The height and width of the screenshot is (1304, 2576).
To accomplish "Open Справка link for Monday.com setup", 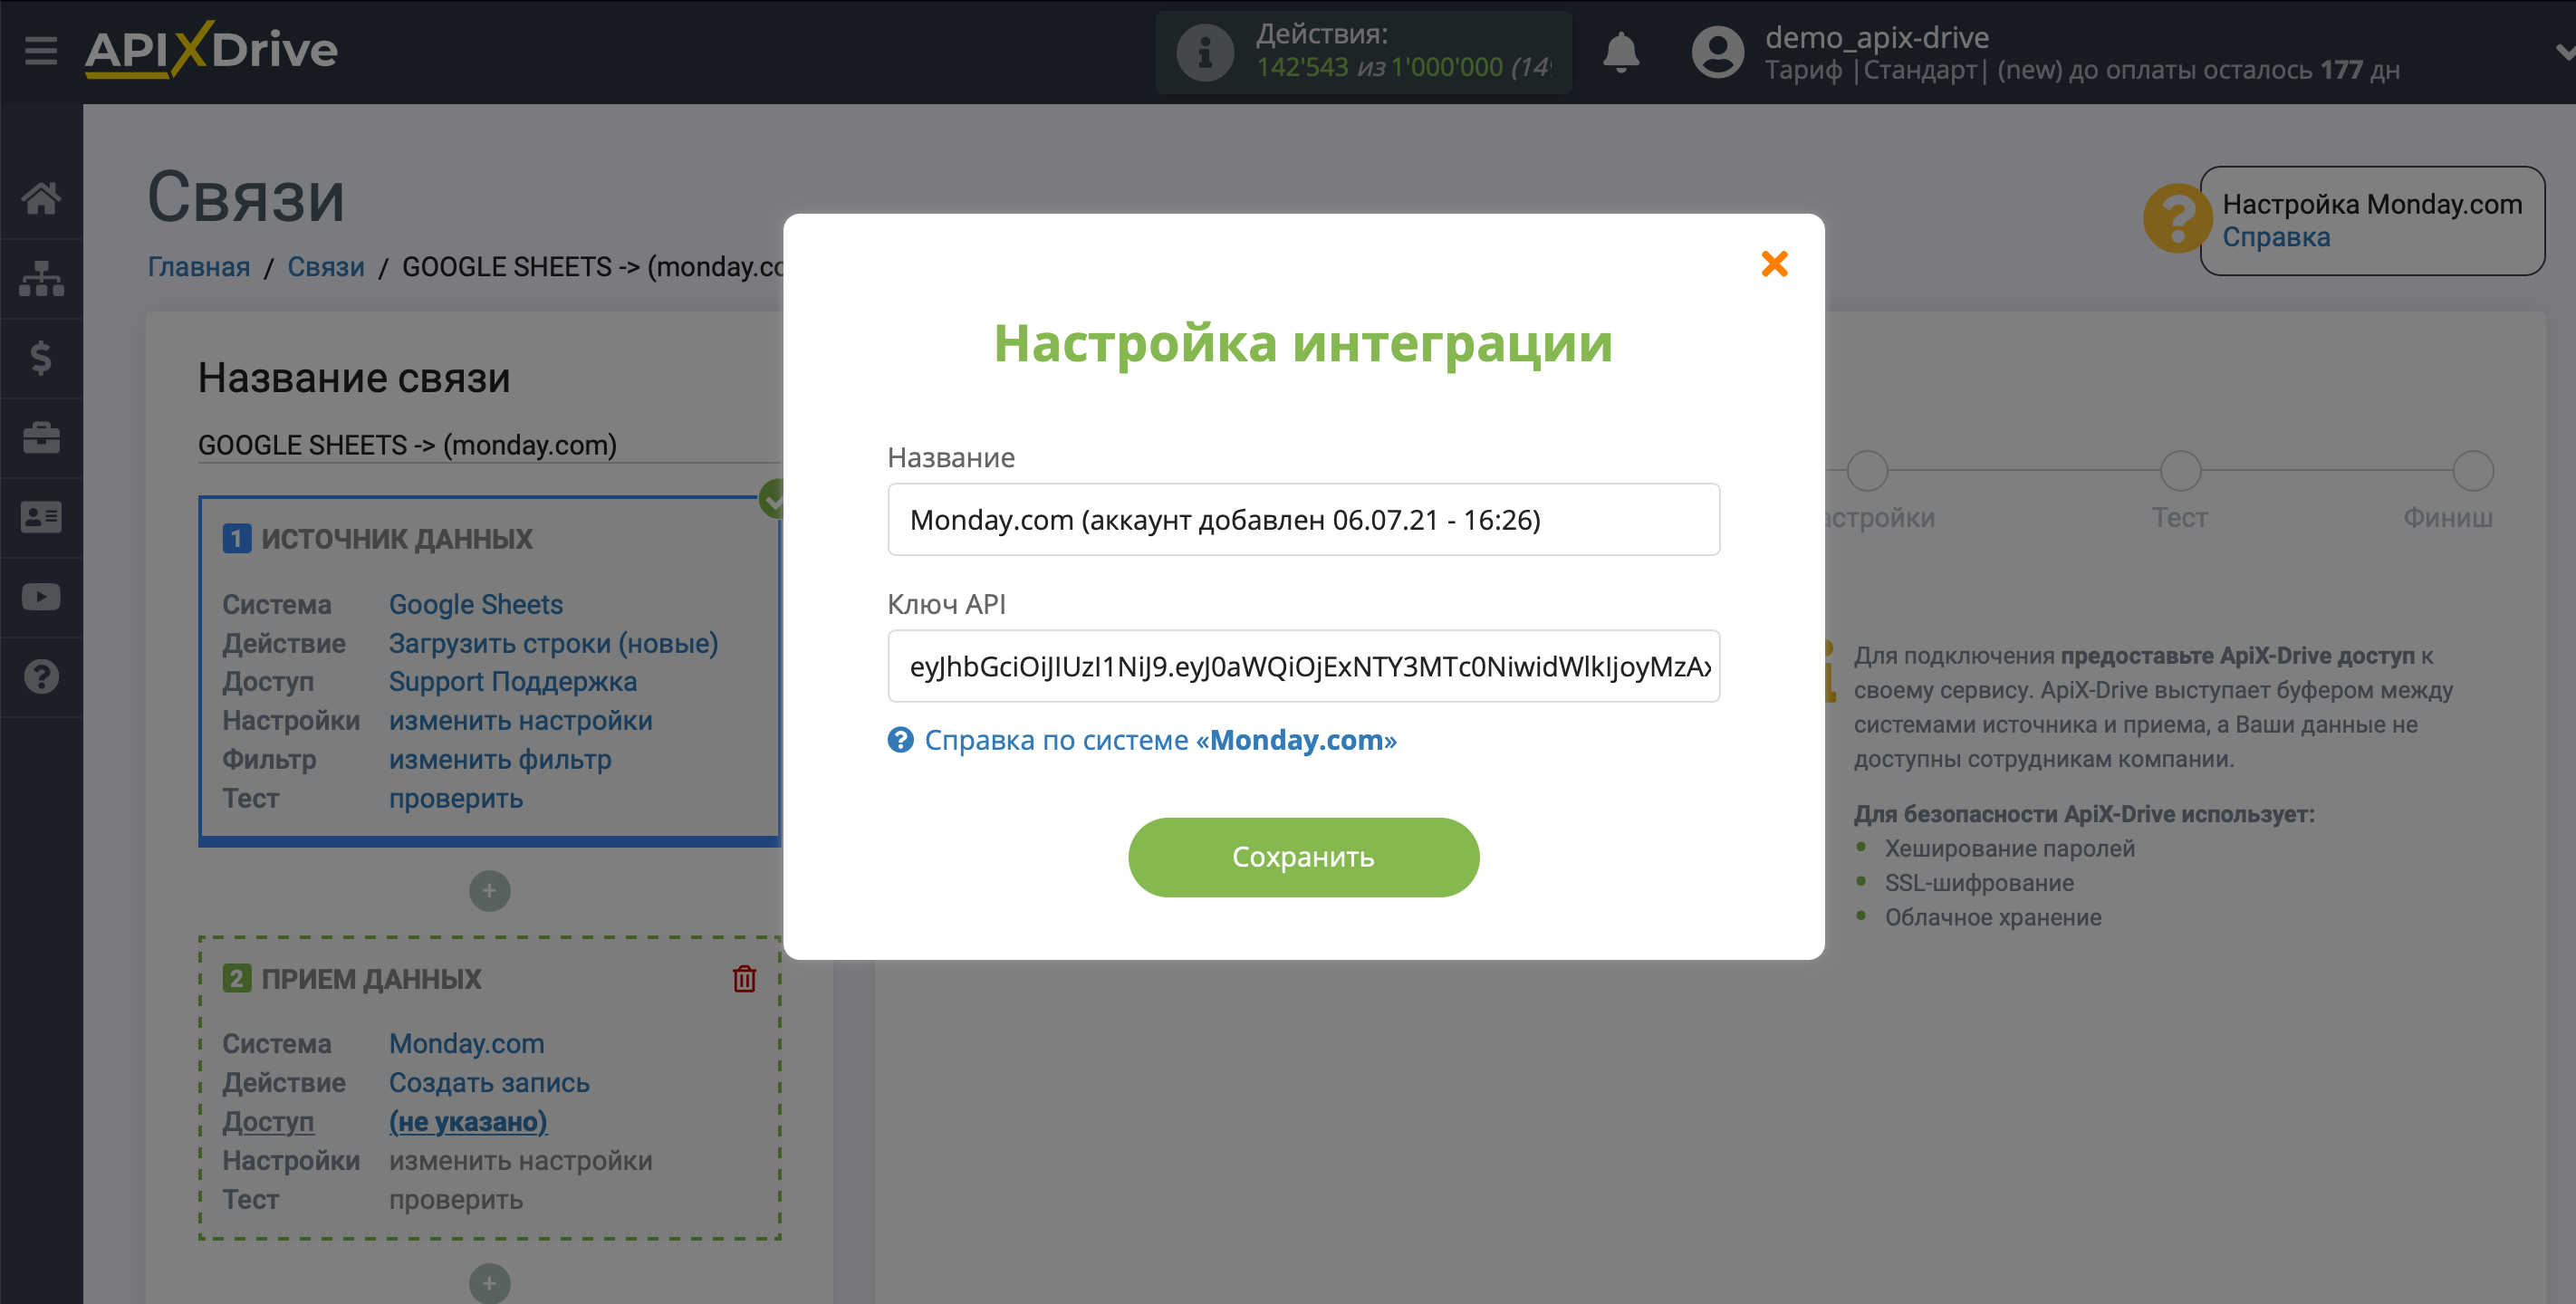I will coord(2276,238).
